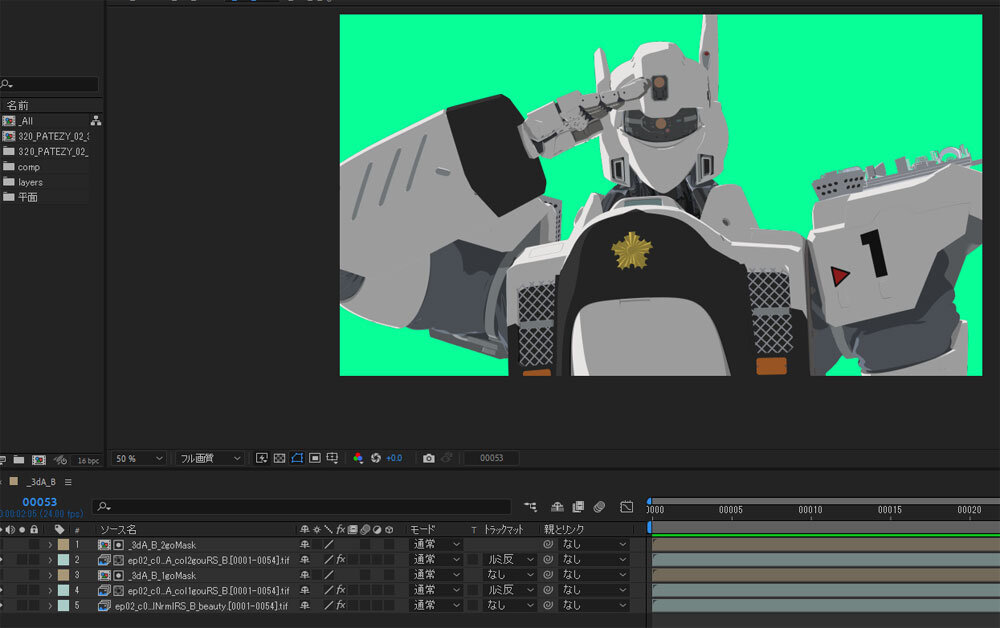Click the lock column header icon
Image resolution: width=1000 pixels, height=628 pixels.
pyautogui.click(x=34, y=529)
